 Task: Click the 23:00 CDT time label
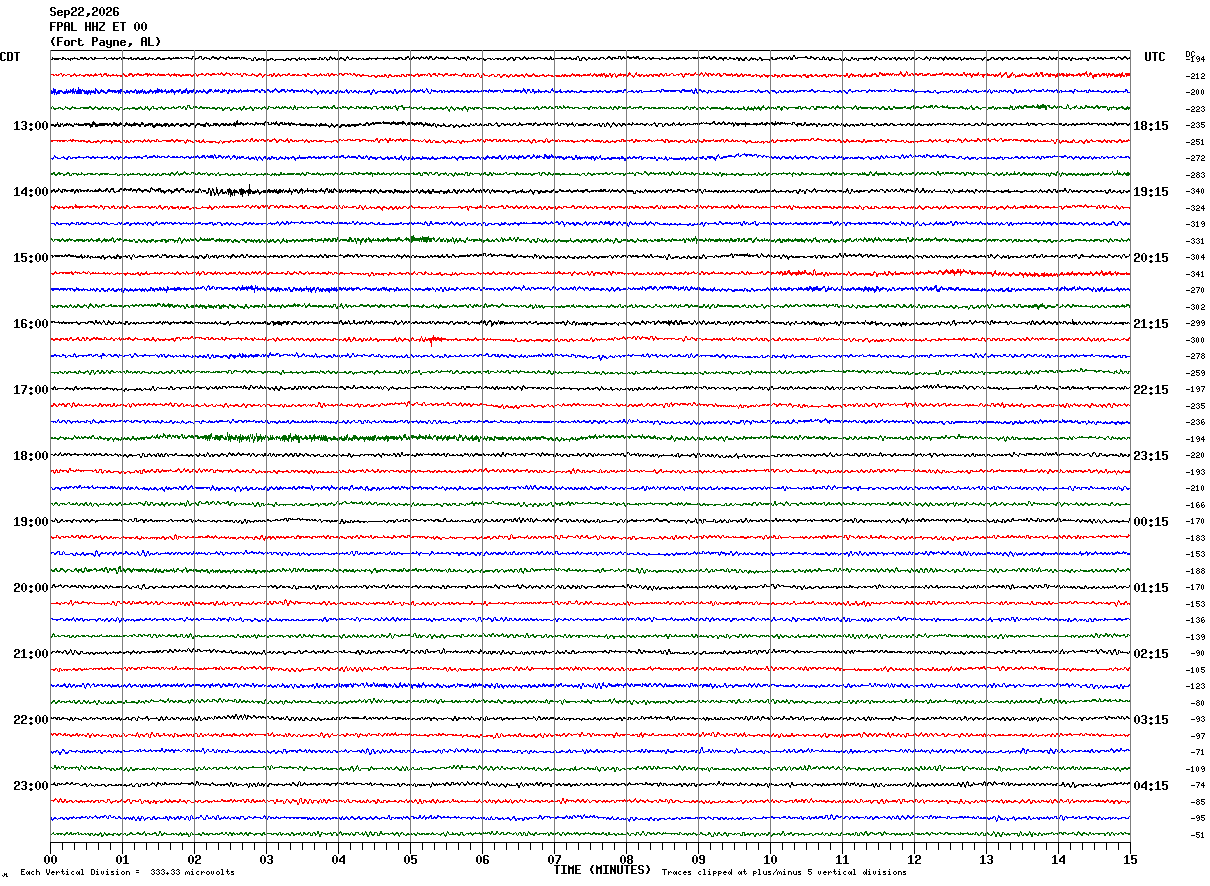pyautogui.click(x=30, y=786)
